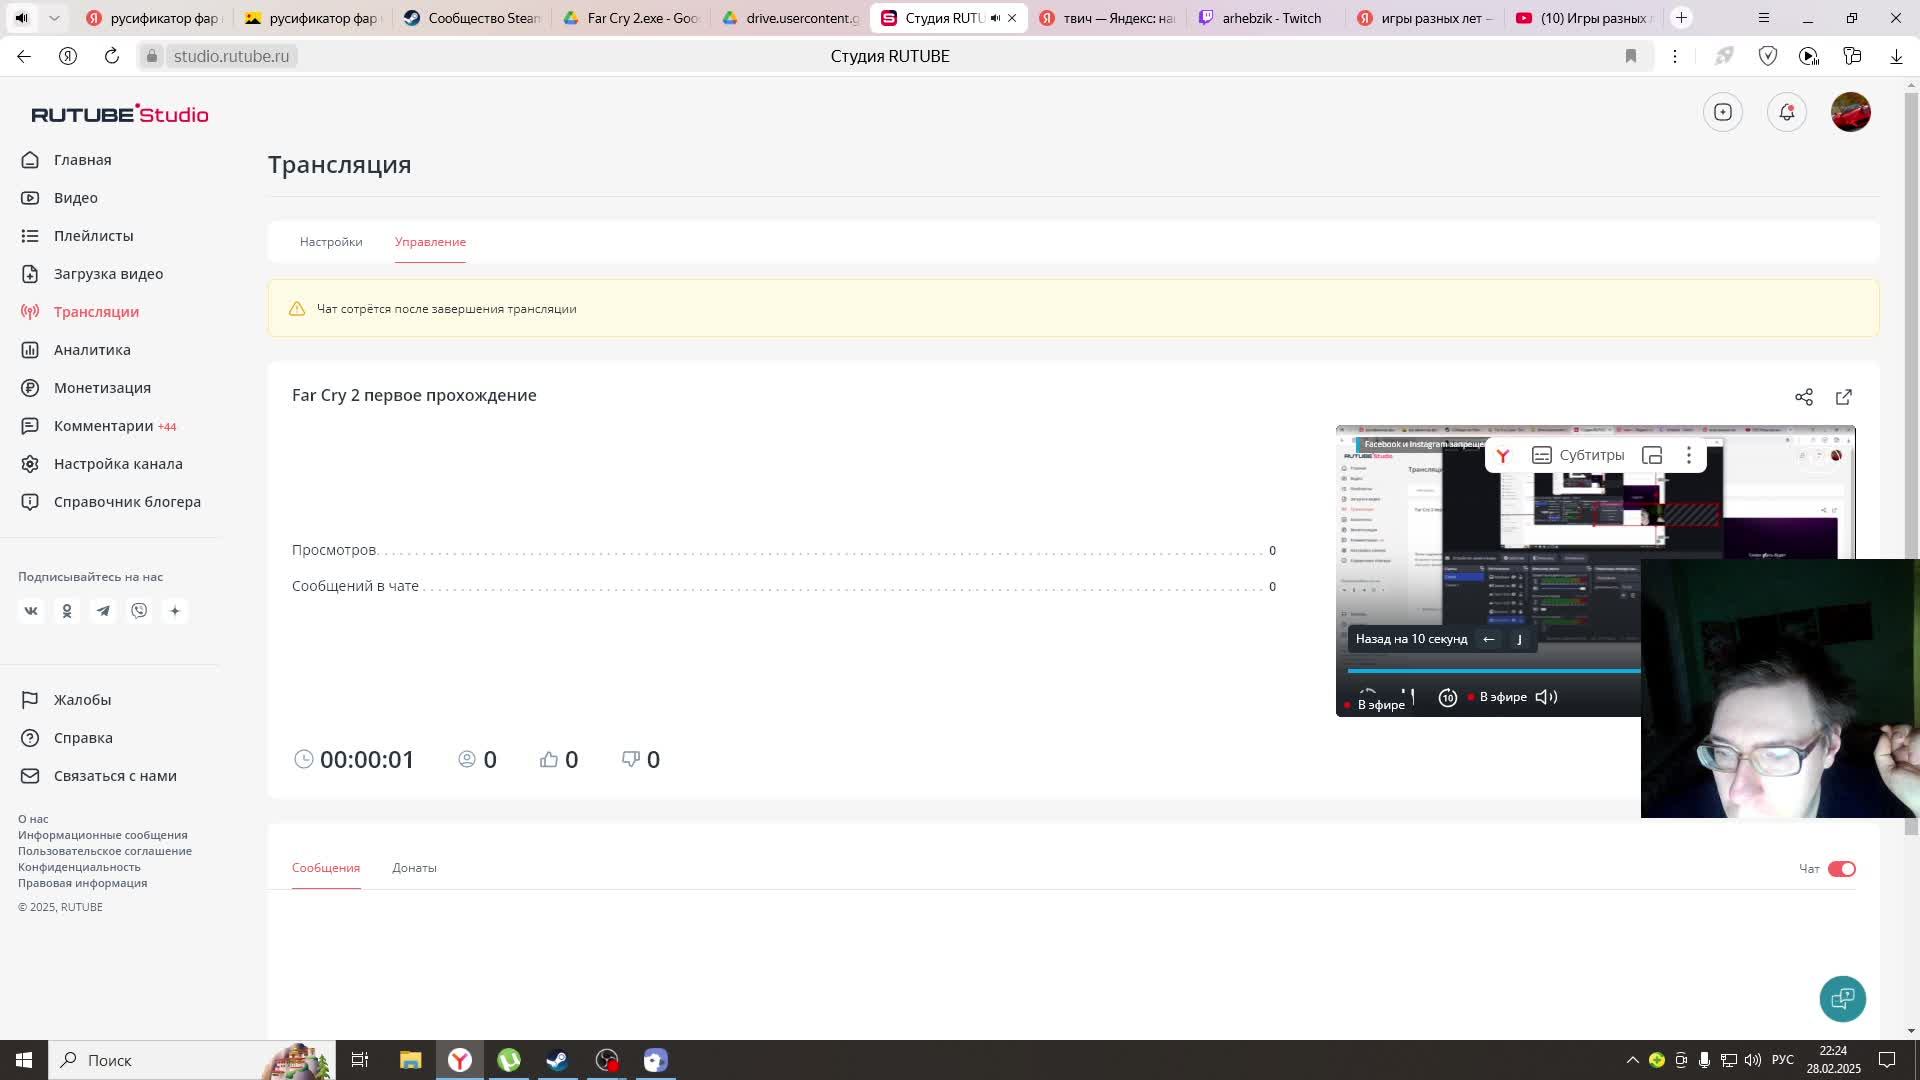The width and height of the screenshot is (1920, 1080).
Task: Open stream in new window icon
Action: 1843,397
